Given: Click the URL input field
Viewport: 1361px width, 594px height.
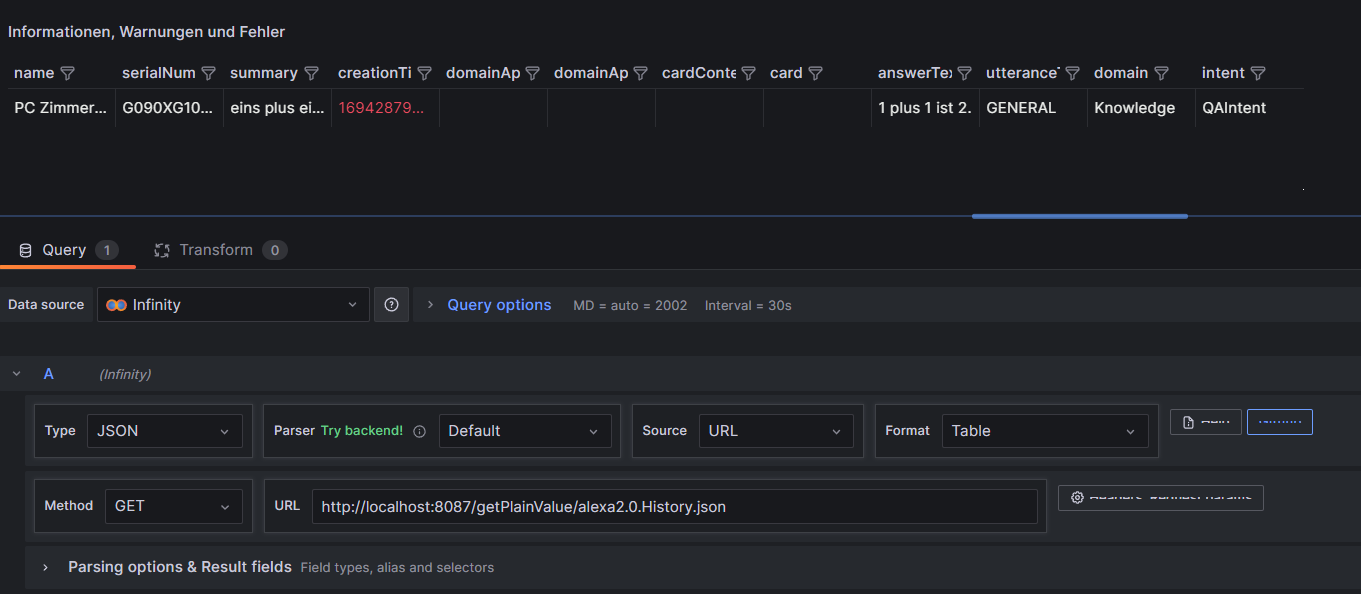Looking at the screenshot, I should pyautogui.click(x=673, y=506).
